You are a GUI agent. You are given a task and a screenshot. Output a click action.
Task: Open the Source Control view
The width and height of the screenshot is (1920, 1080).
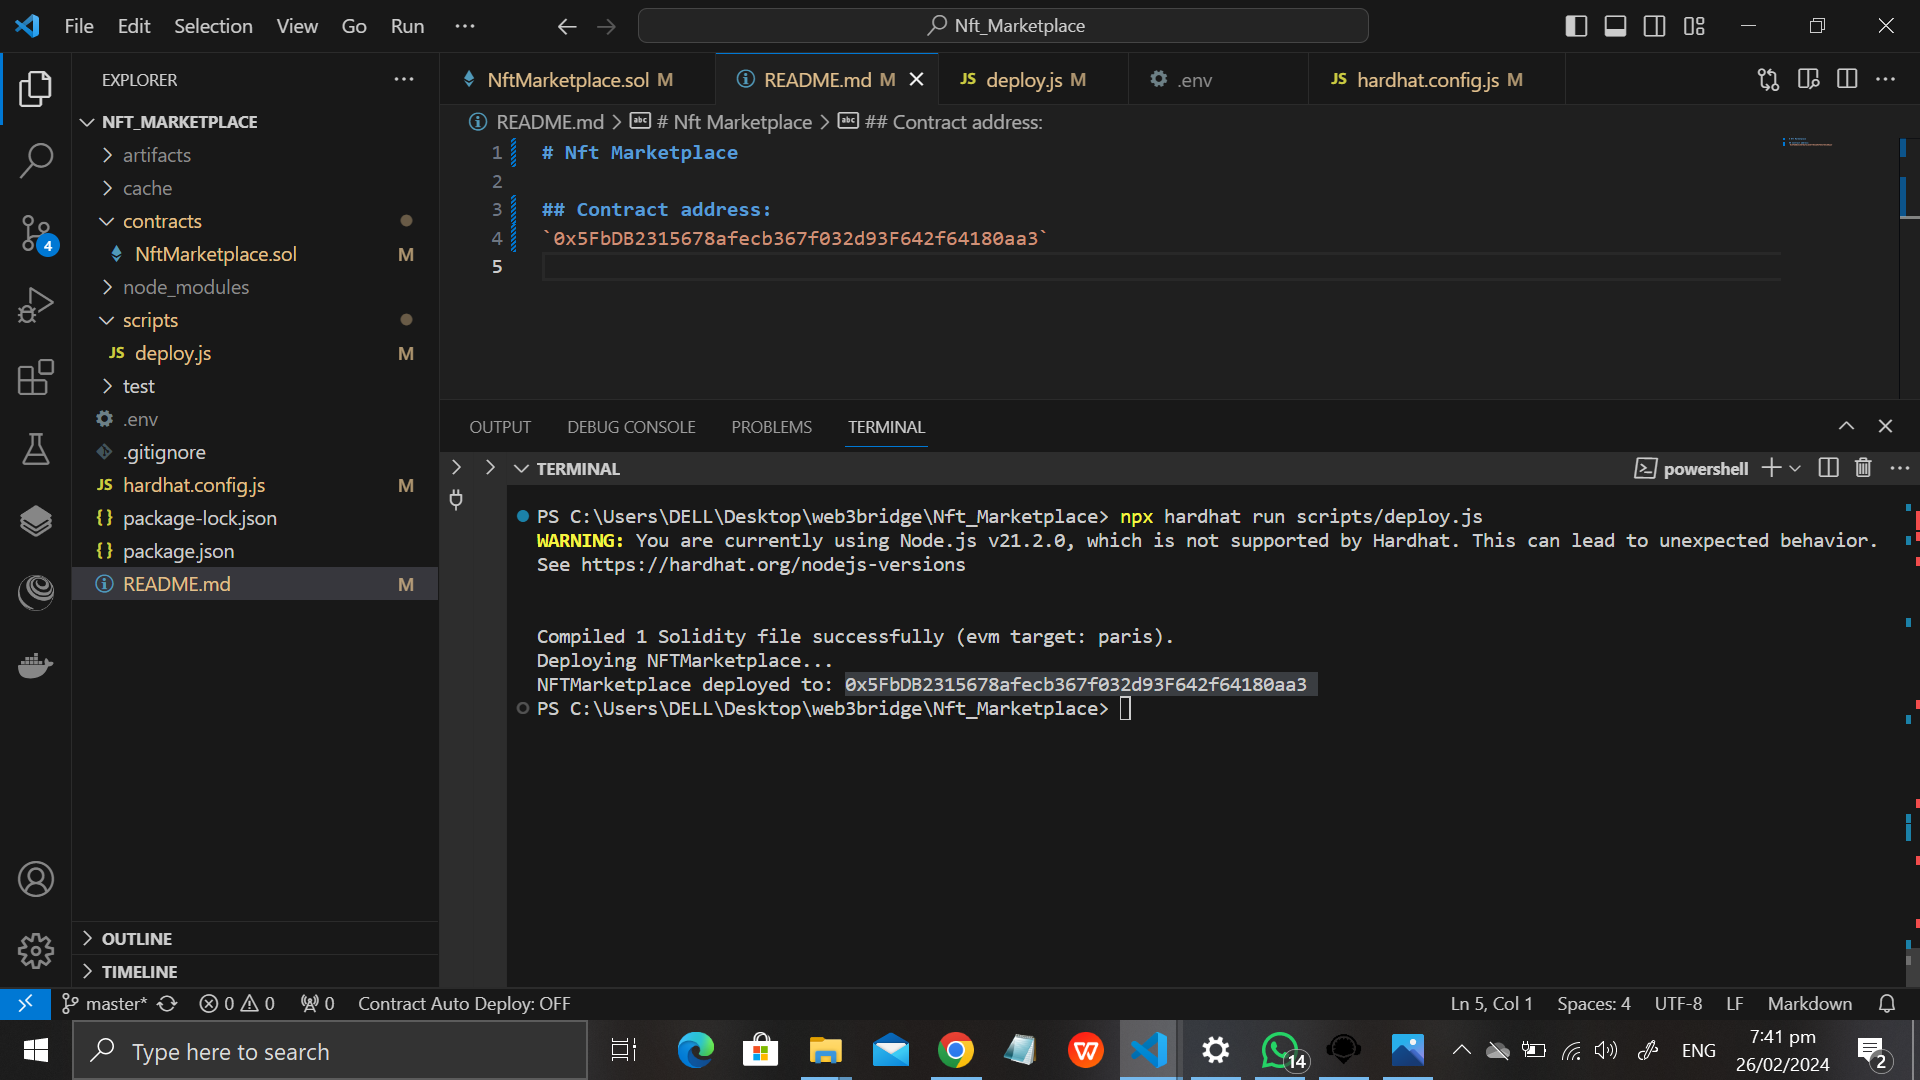(36, 232)
